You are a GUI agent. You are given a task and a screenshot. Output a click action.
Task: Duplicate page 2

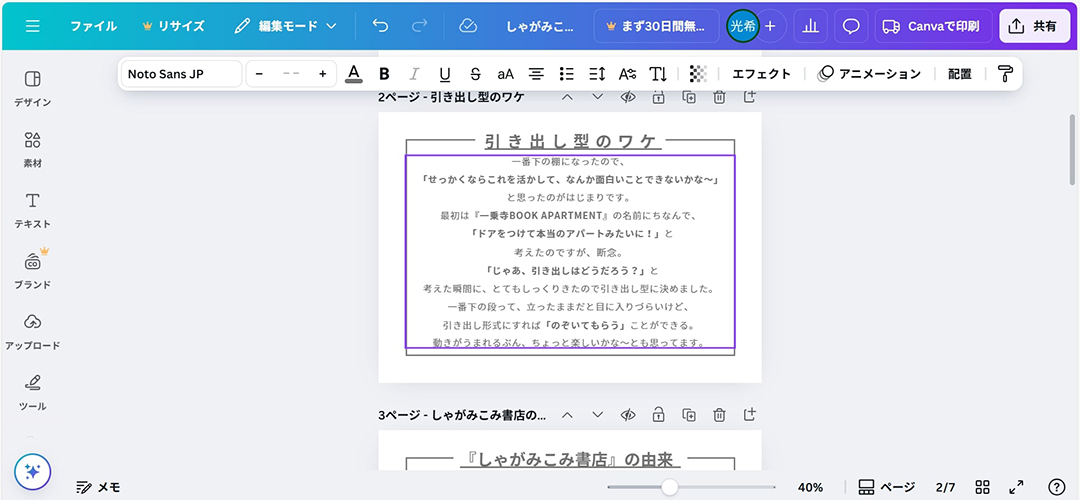tap(689, 97)
